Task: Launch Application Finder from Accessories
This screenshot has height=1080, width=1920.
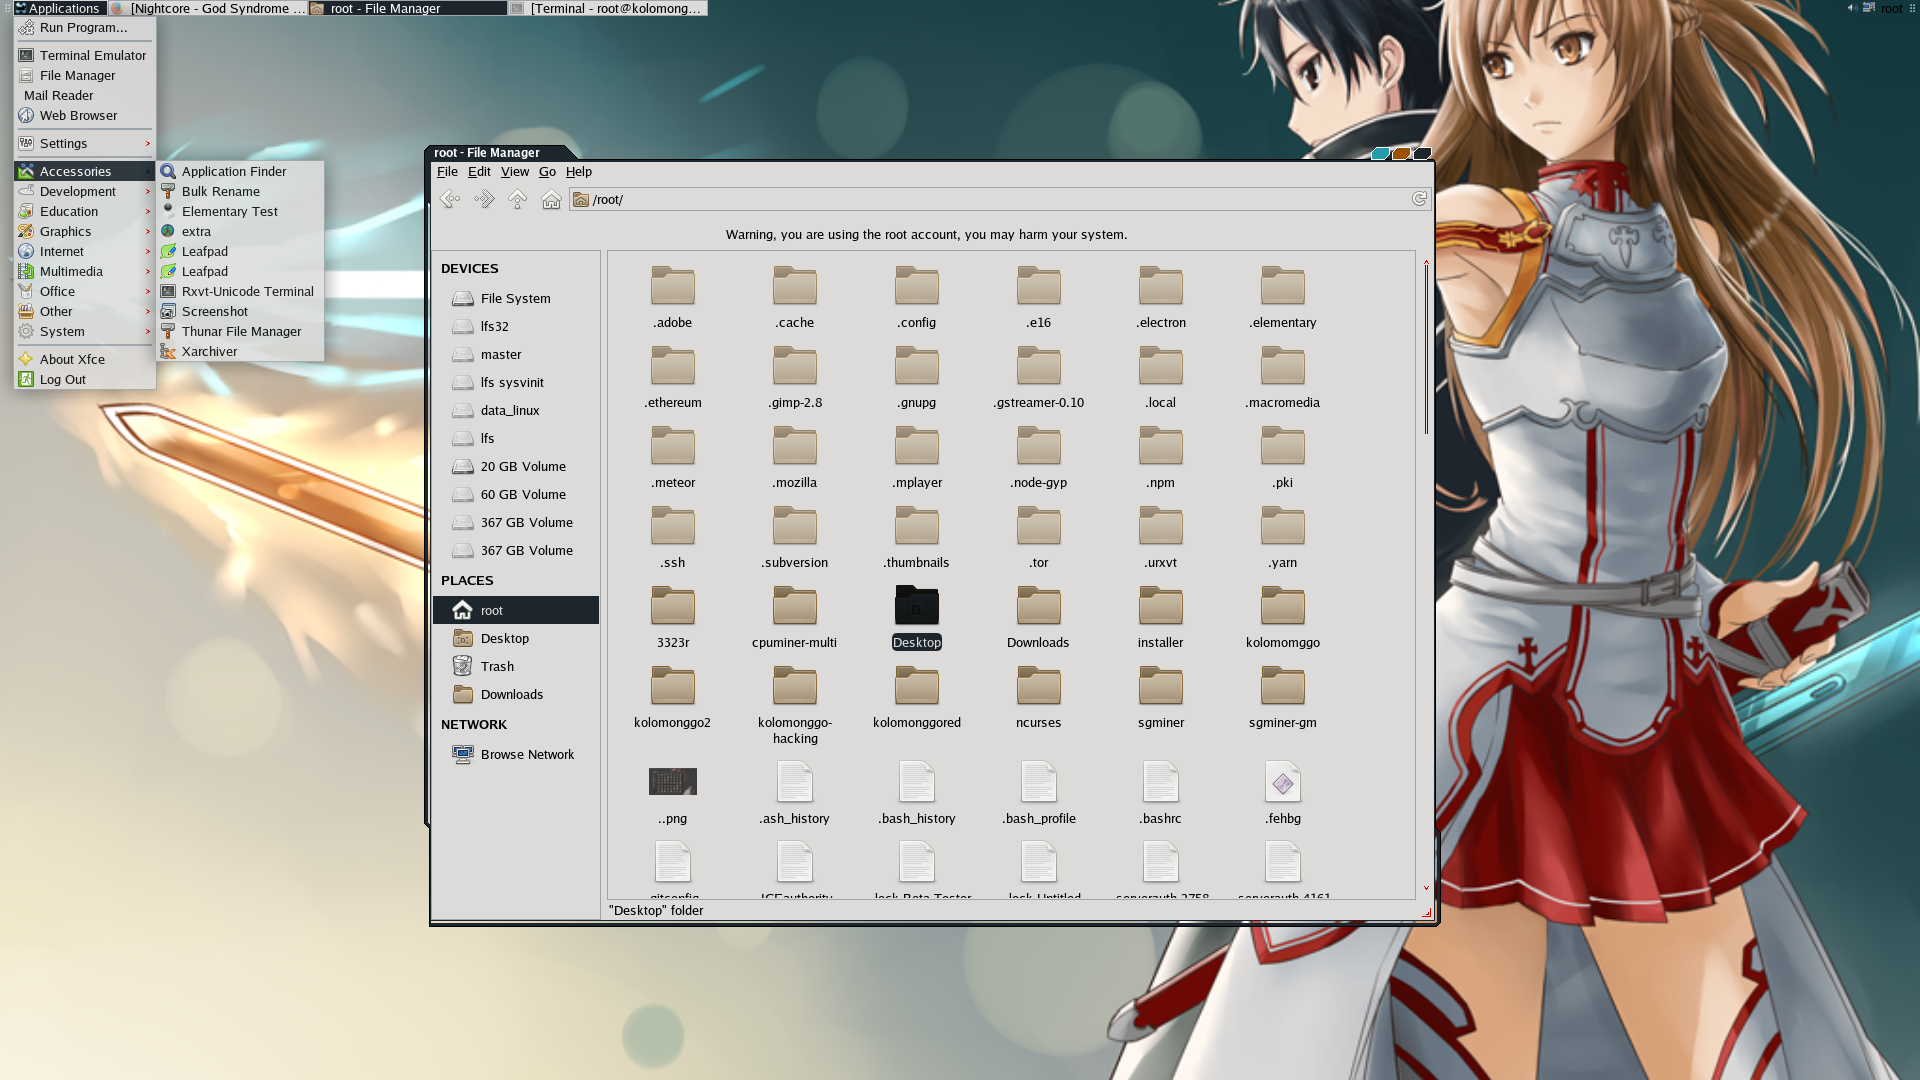Action: (x=240, y=172)
